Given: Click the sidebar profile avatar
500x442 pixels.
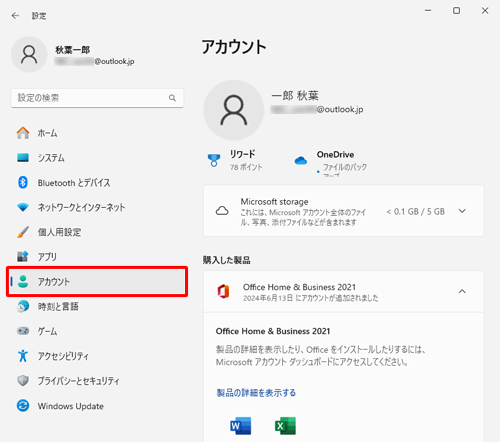Looking at the screenshot, I should pyautogui.click(x=29, y=54).
